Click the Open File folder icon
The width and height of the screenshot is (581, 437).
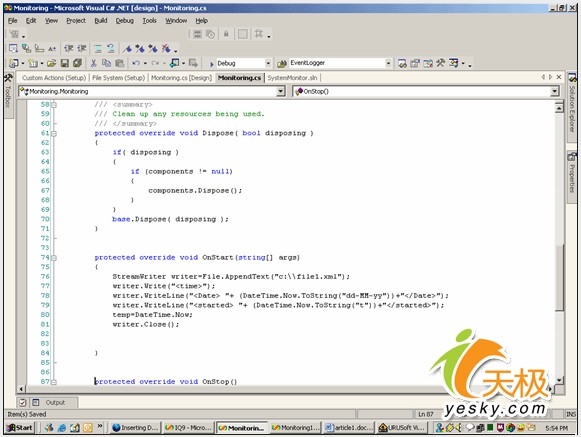pos(52,63)
